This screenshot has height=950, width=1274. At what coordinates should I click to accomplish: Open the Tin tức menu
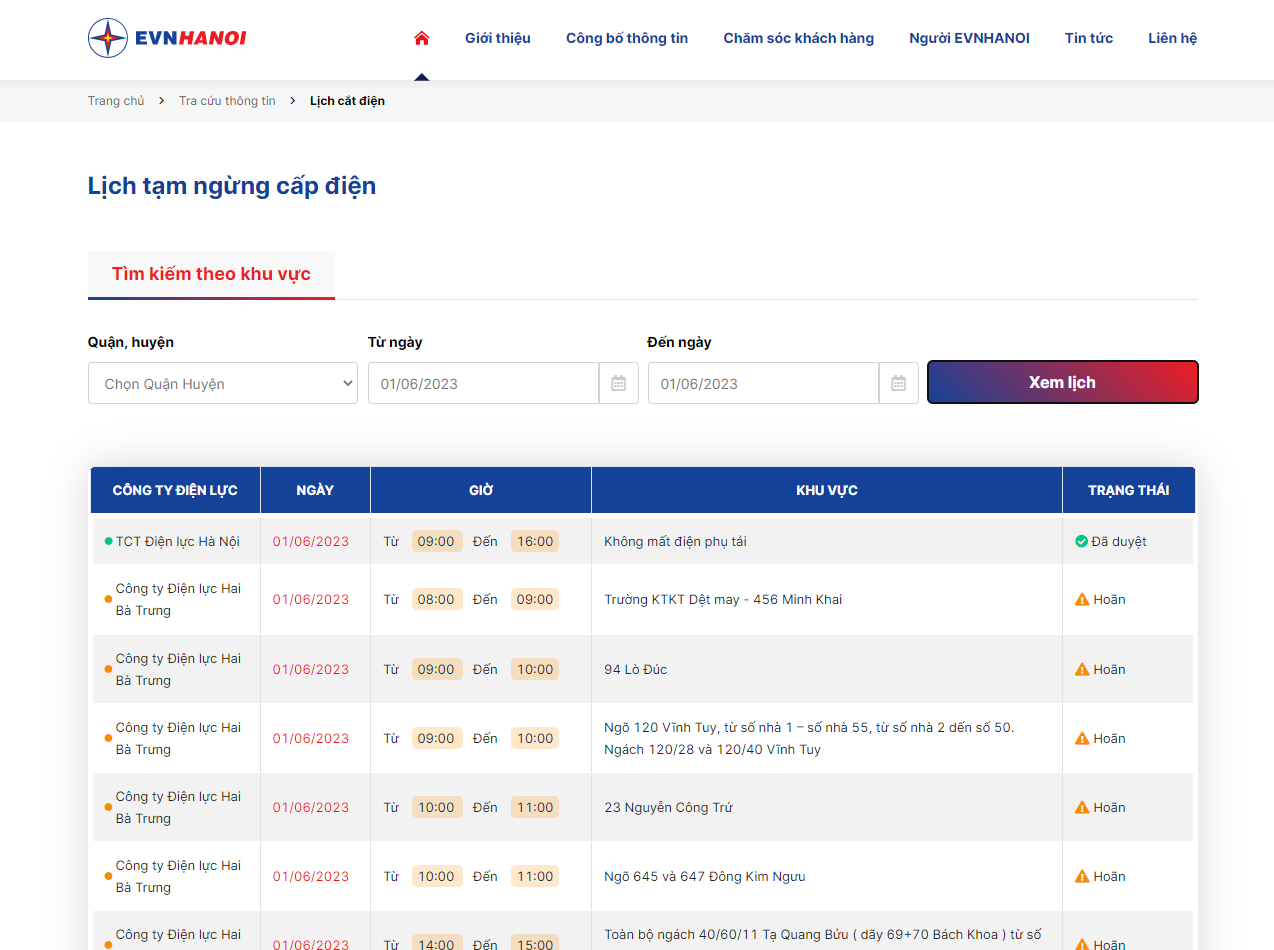tap(1089, 38)
